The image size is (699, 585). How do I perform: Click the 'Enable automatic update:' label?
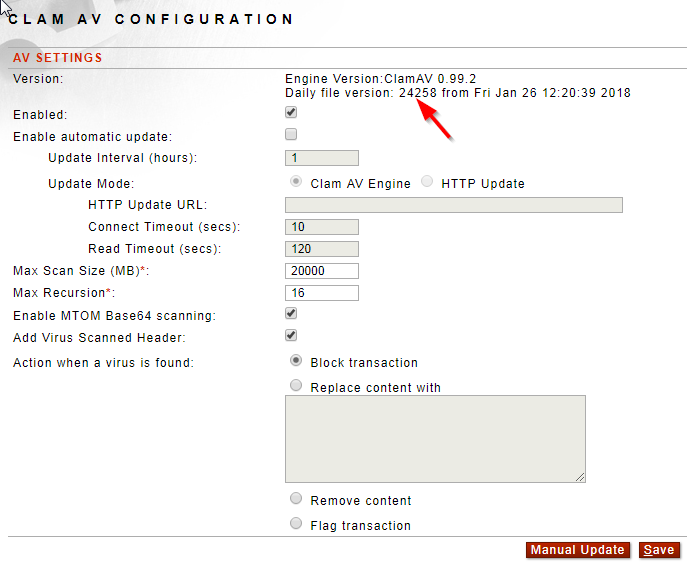93,137
